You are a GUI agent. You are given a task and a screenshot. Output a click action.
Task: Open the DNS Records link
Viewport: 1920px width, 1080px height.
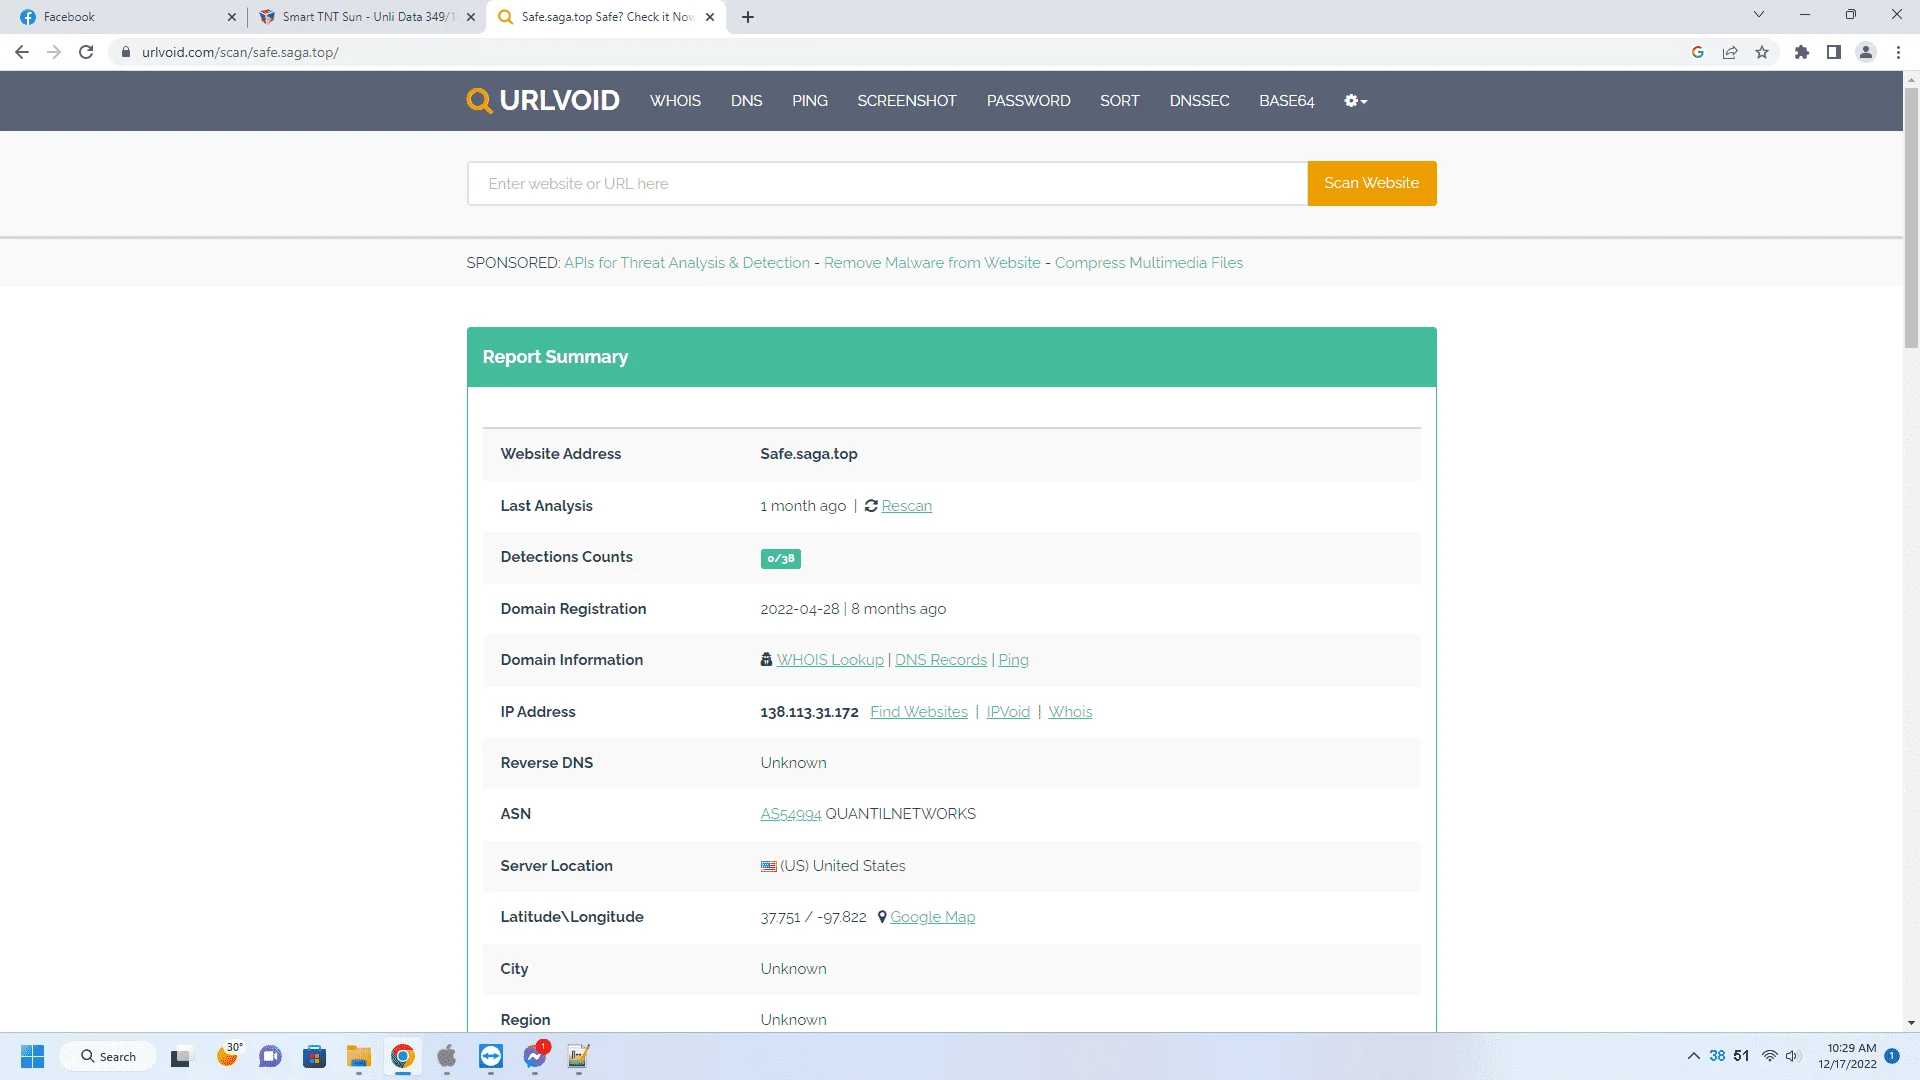click(941, 660)
